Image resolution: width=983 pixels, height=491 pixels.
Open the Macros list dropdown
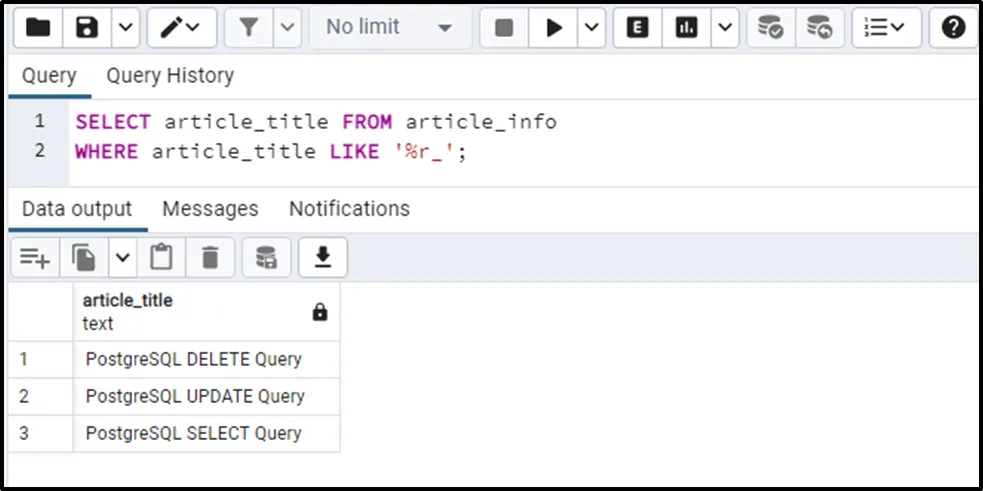click(x=886, y=28)
